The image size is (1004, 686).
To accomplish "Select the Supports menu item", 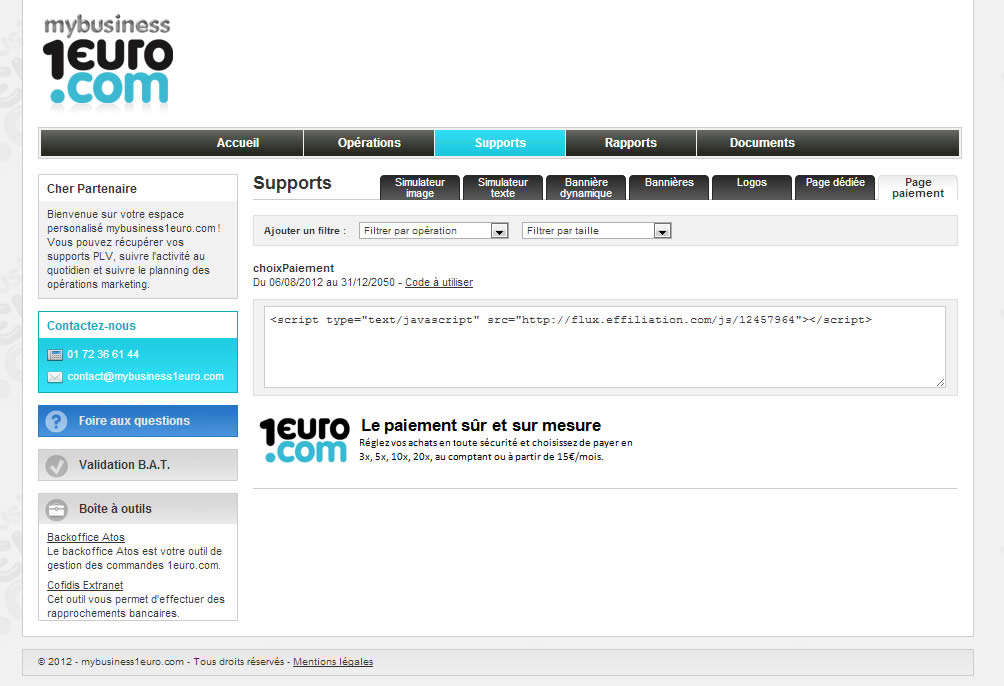I will tap(500, 143).
